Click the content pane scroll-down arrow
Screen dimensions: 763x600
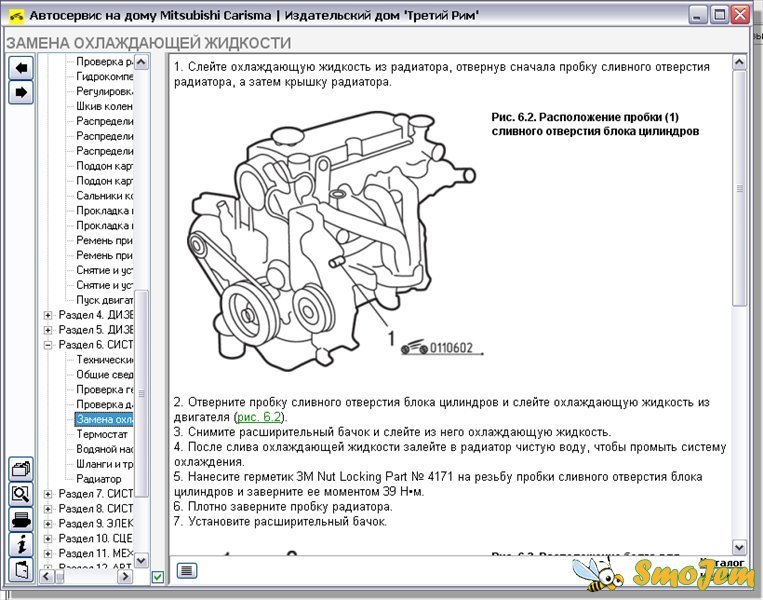tap(739, 547)
